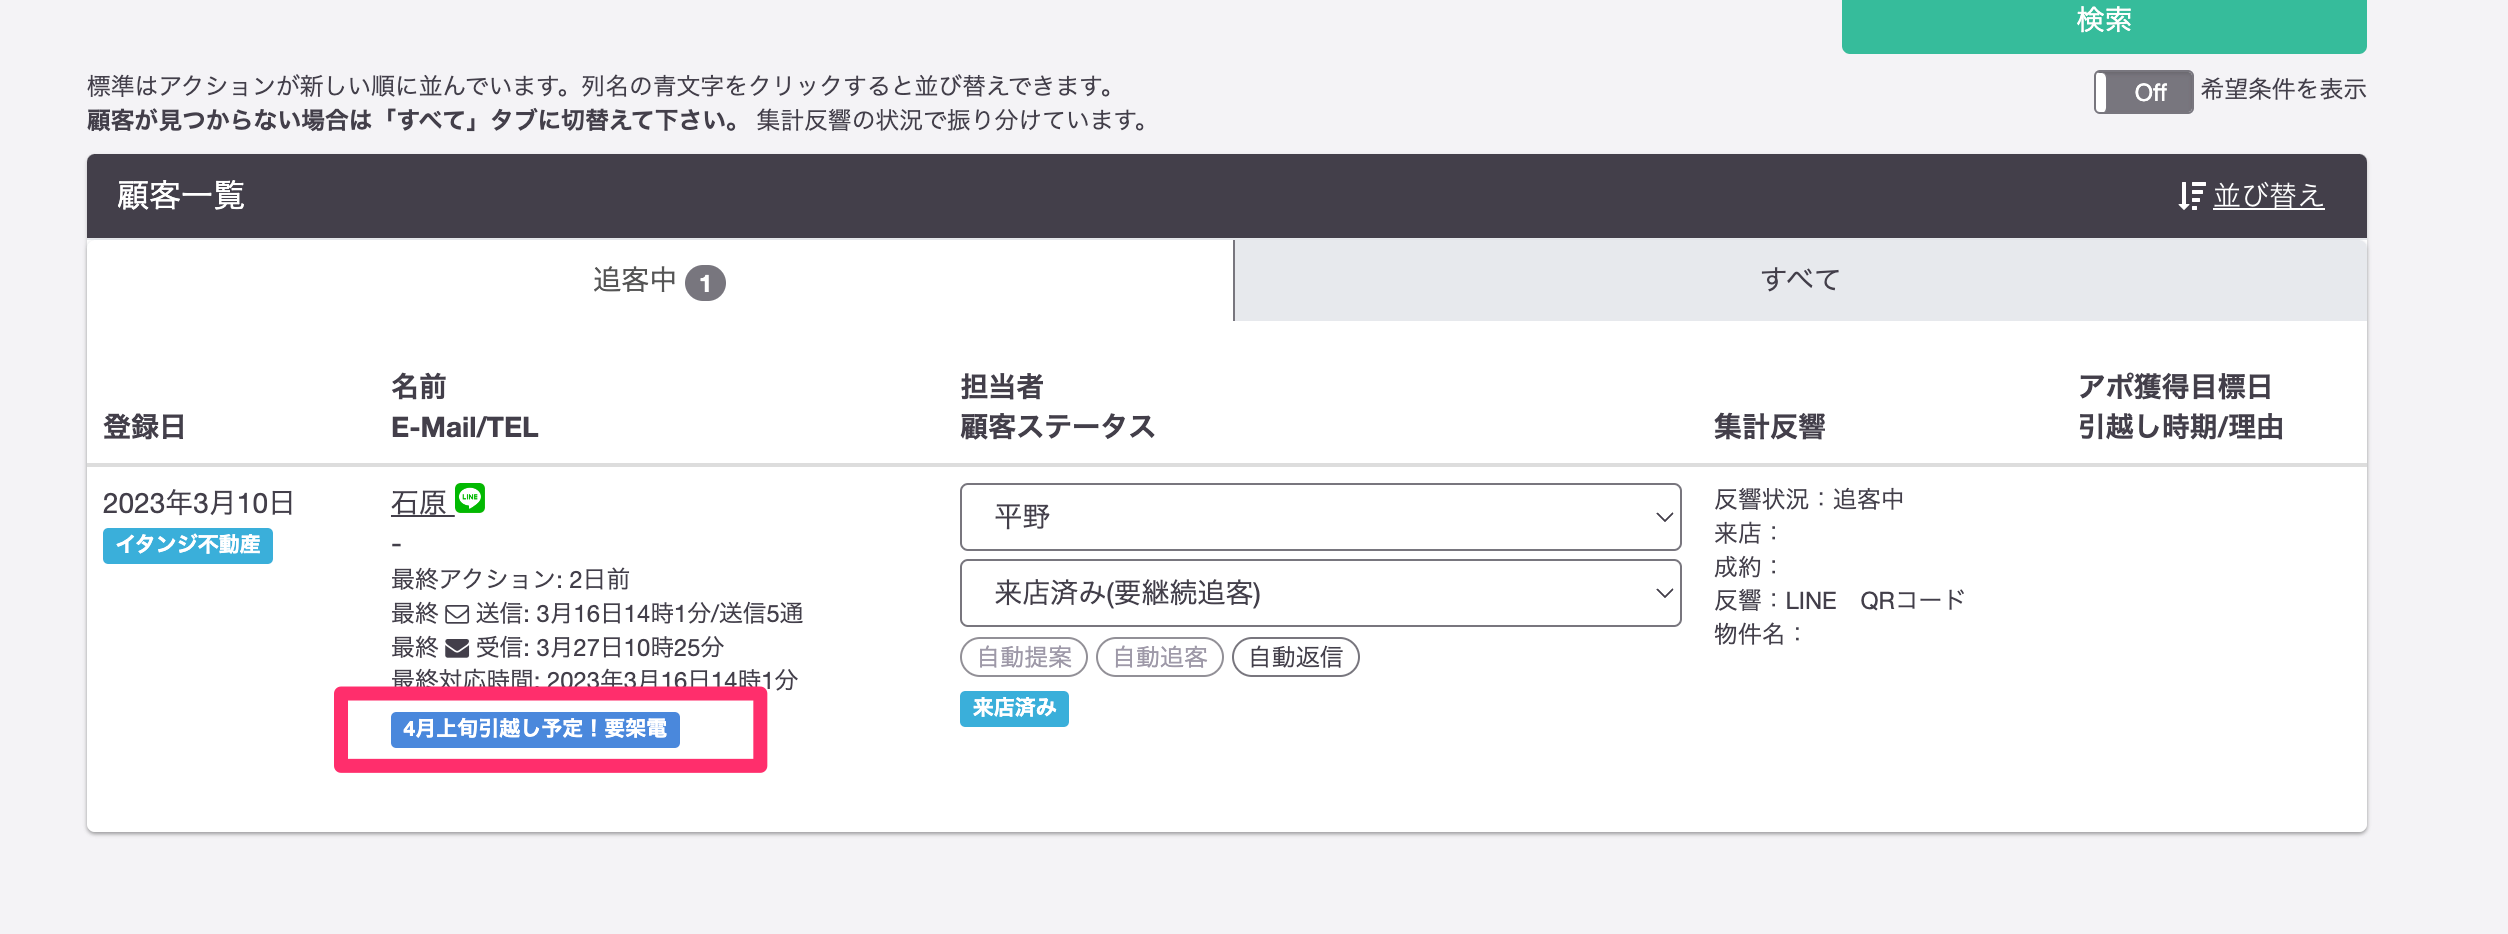Screen dimensions: 2508x934
Task: Click the count badge 1 on 追客中
Action: pyautogui.click(x=705, y=283)
